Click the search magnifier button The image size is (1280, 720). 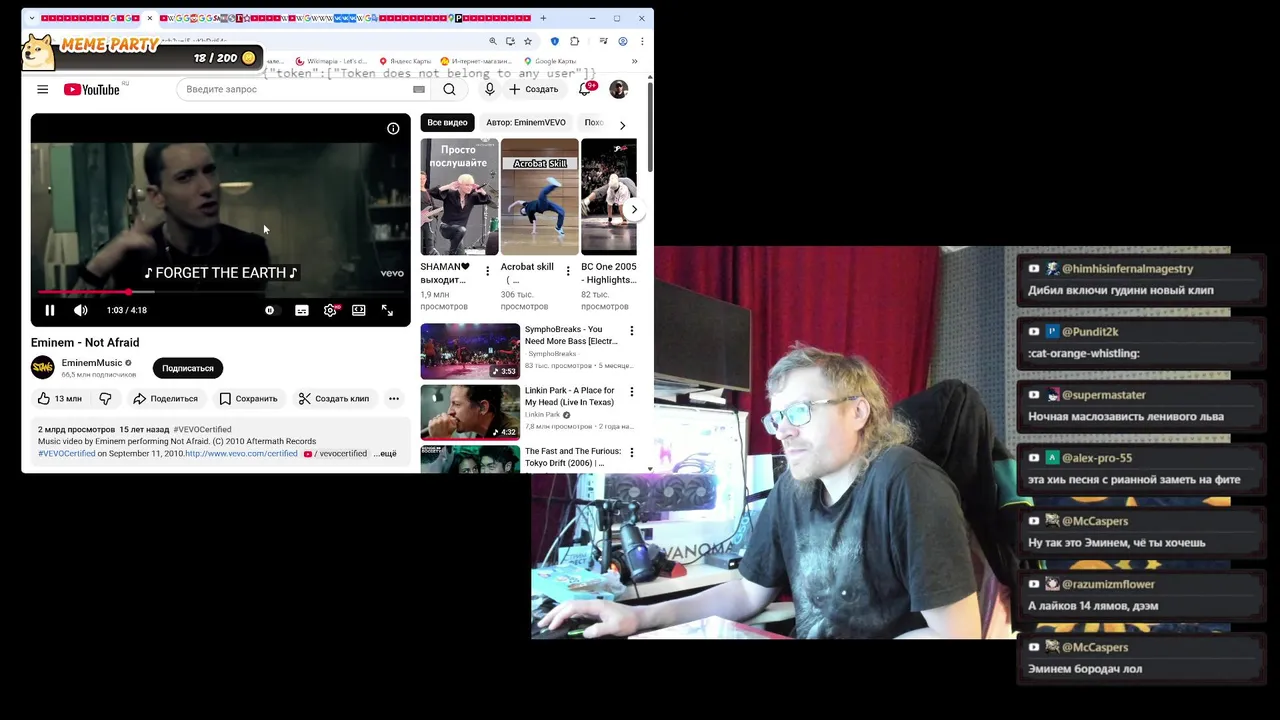pos(449,90)
